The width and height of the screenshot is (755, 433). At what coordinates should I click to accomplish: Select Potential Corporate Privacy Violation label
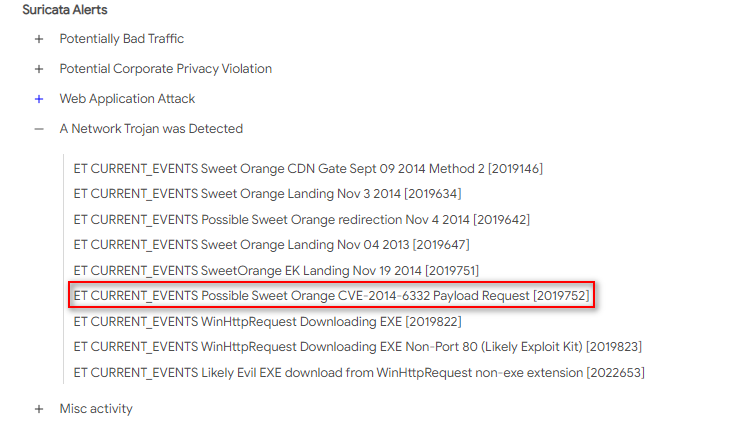point(166,69)
